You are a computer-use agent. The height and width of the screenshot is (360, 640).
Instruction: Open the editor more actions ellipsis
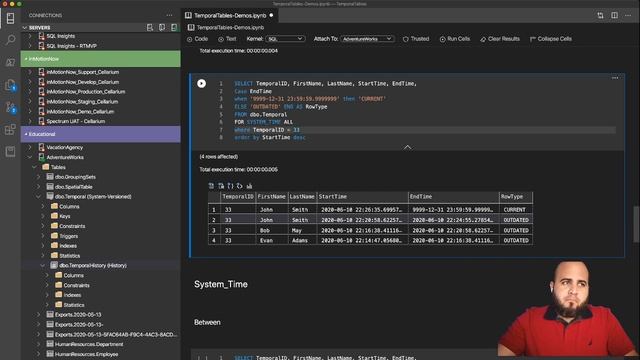click(628, 16)
